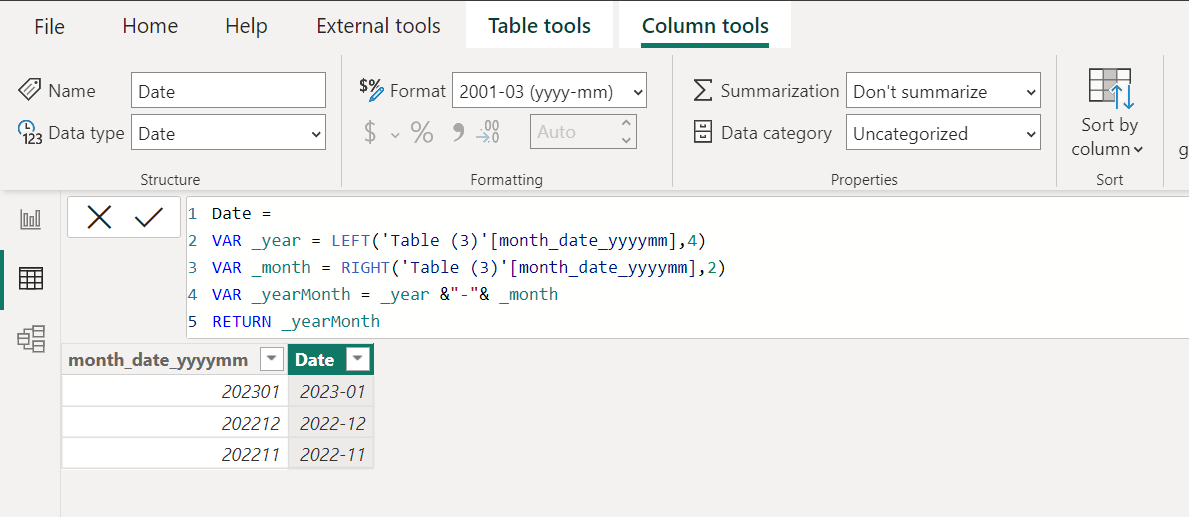Click the Data type clock icon
Screen dimensions: 1189x517
coord(29,133)
